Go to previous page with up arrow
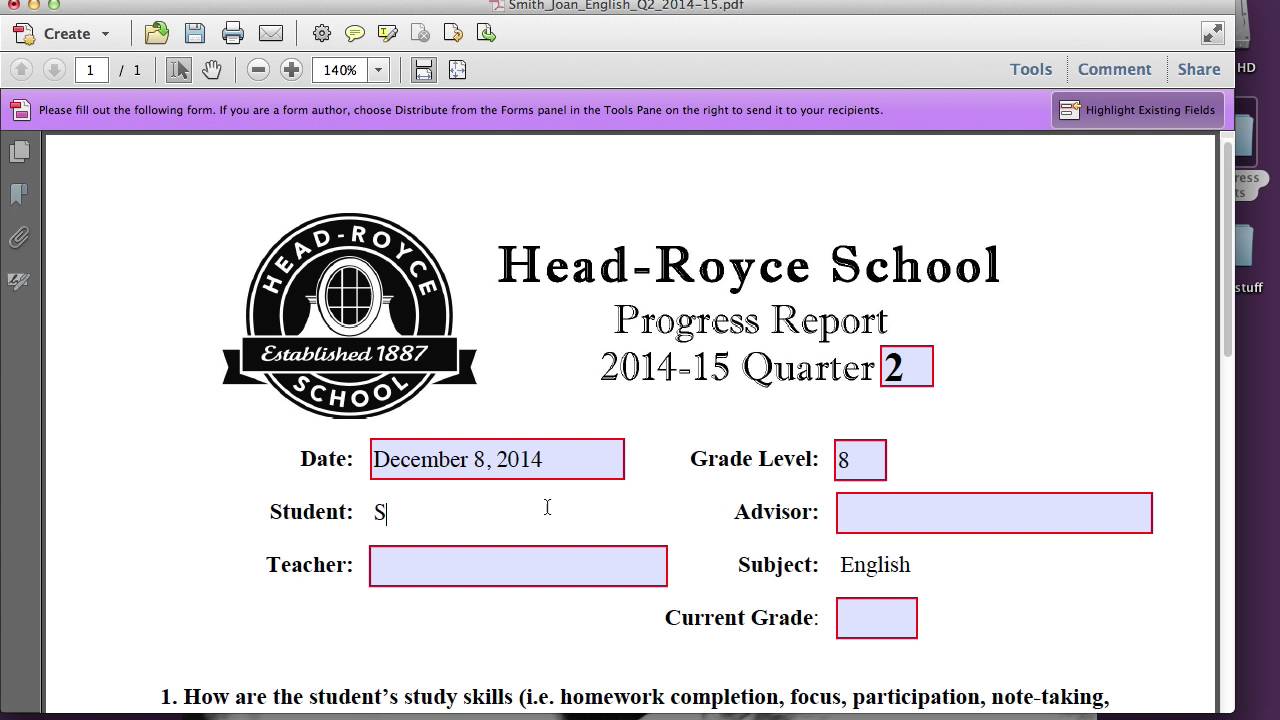 (21, 70)
